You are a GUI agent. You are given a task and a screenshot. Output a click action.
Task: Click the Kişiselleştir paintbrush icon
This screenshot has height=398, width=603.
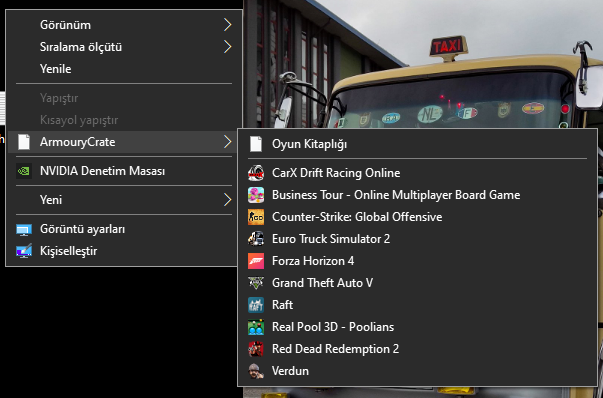click(x=24, y=251)
